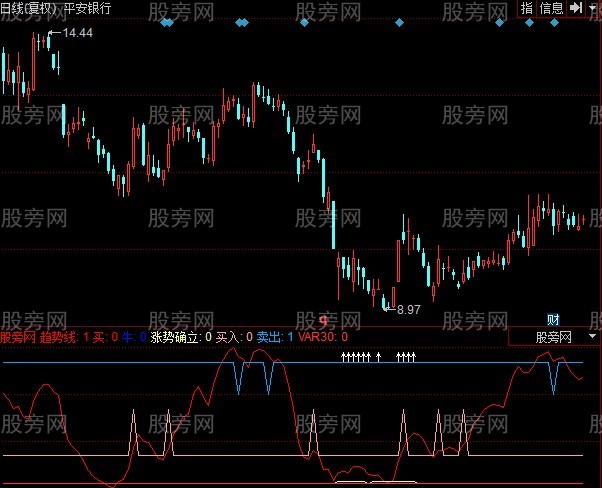
Task: Click the 14.44 high price label
Action: point(77,33)
